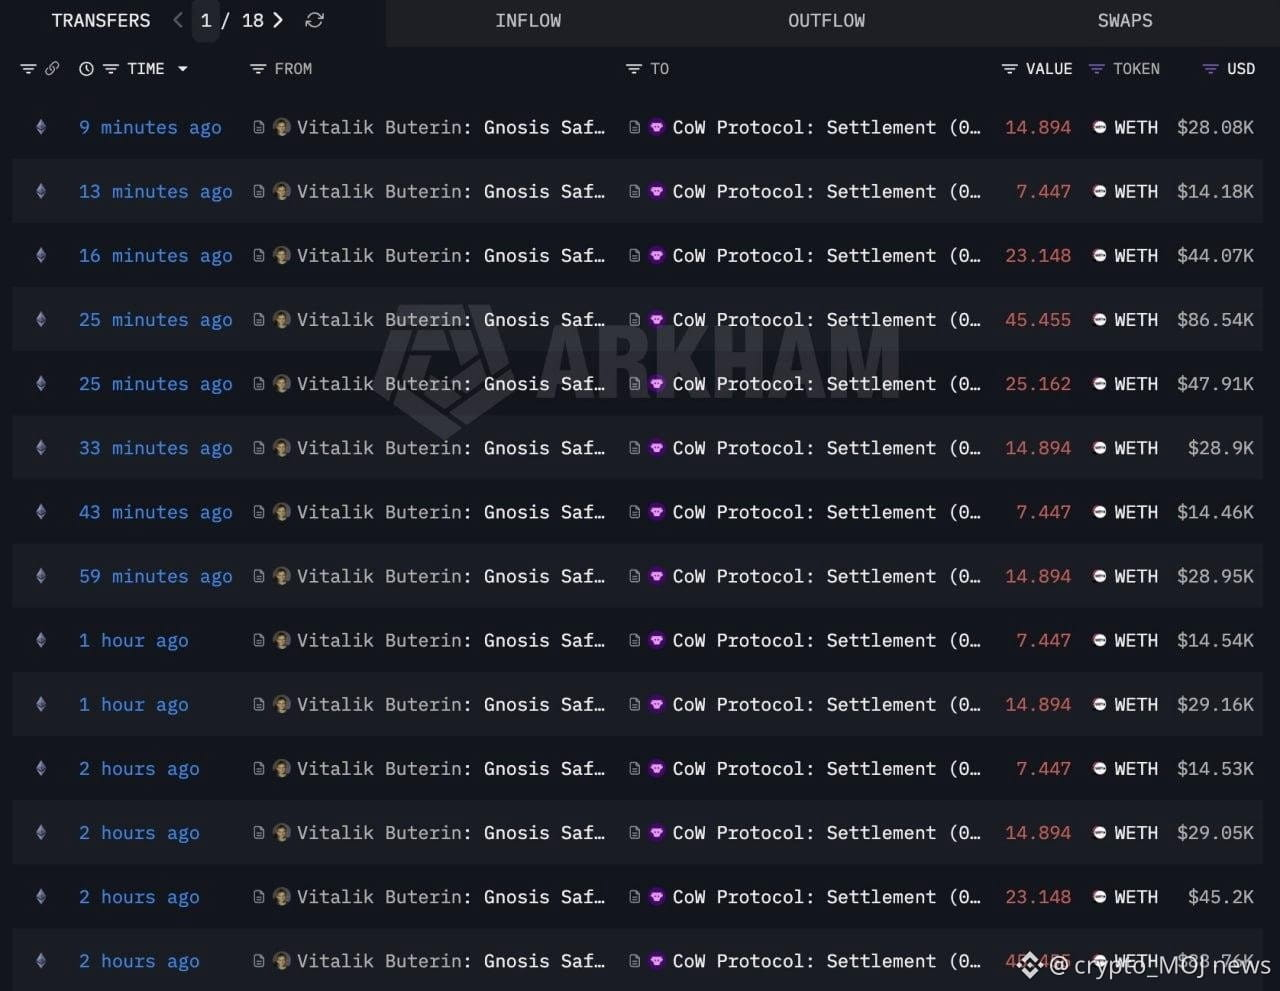Open the '59 minutes ago' transaction link
The width and height of the screenshot is (1280, 991).
click(x=156, y=576)
